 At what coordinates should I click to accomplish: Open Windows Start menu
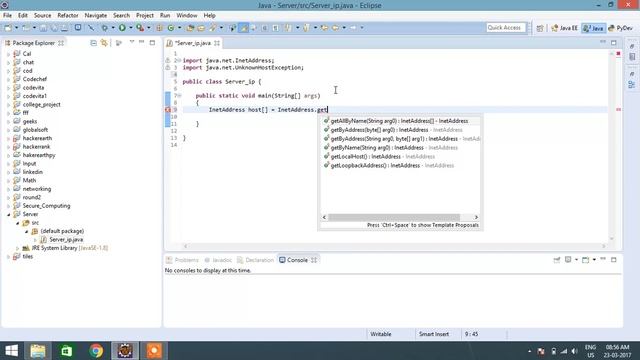(x=11, y=351)
